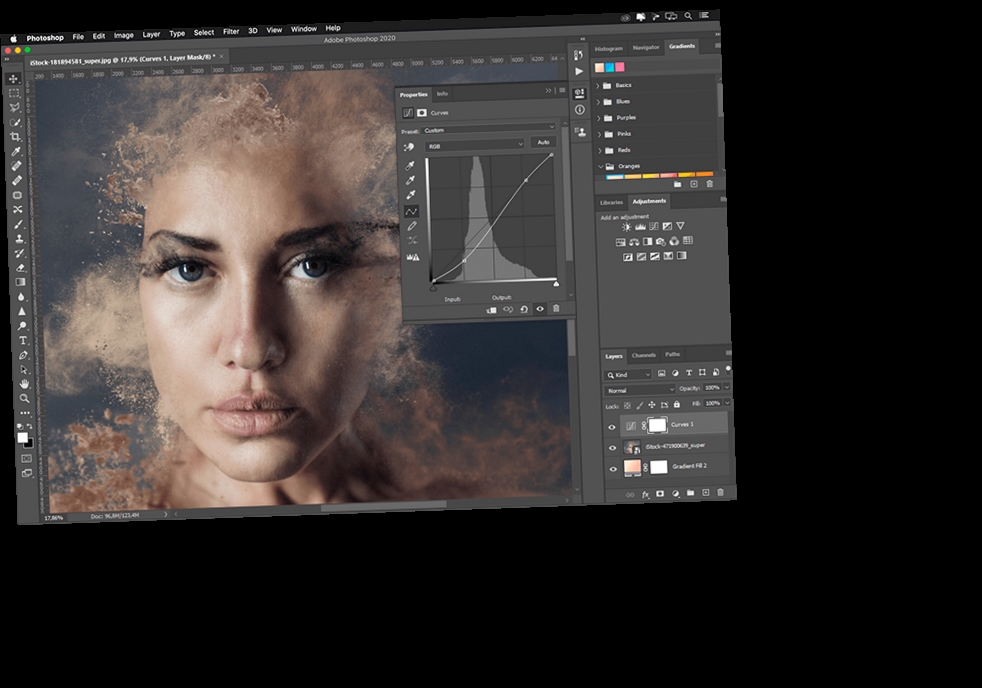Open the RGB channel dropdown
The height and width of the screenshot is (688, 982).
click(475, 144)
